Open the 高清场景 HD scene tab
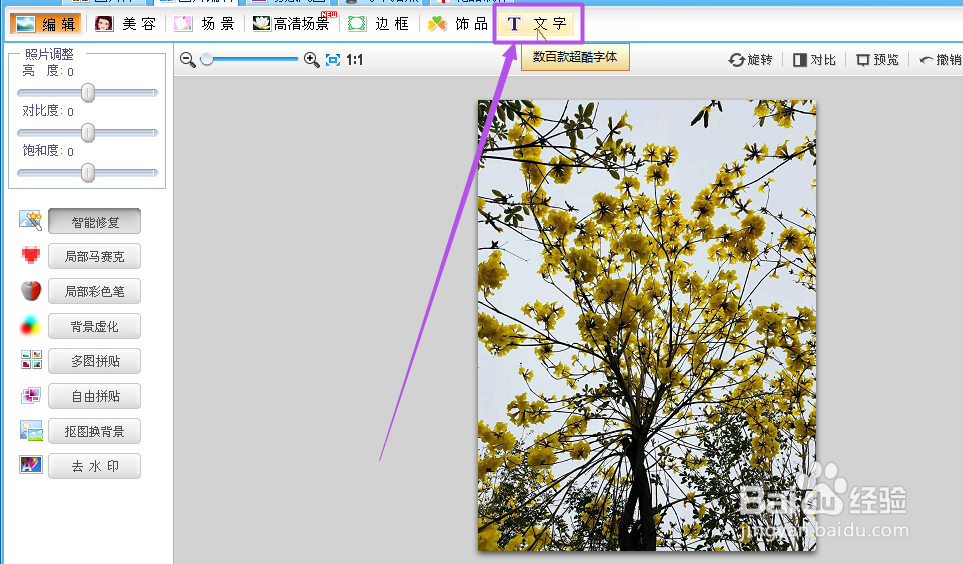This screenshot has width=963, height=564. pos(294,24)
